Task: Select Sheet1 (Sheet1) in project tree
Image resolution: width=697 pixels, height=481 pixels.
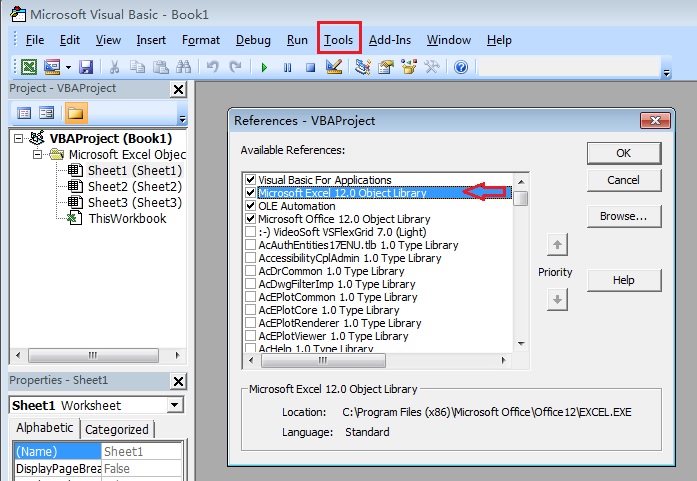Action: [x=135, y=171]
